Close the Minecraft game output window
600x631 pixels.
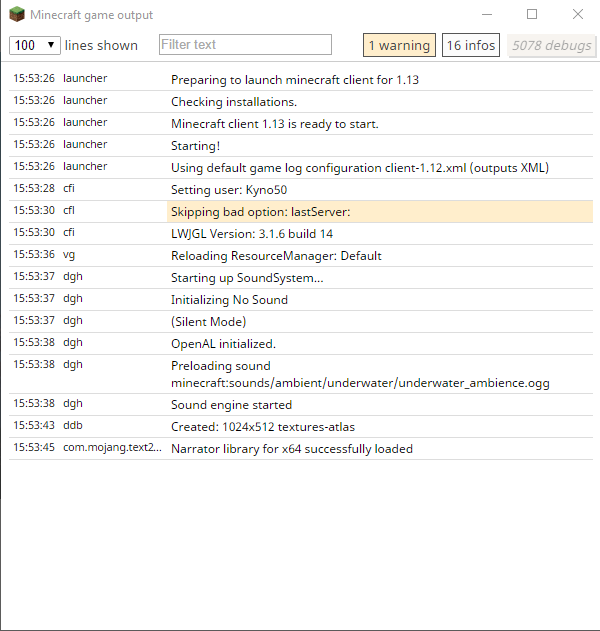(578, 15)
